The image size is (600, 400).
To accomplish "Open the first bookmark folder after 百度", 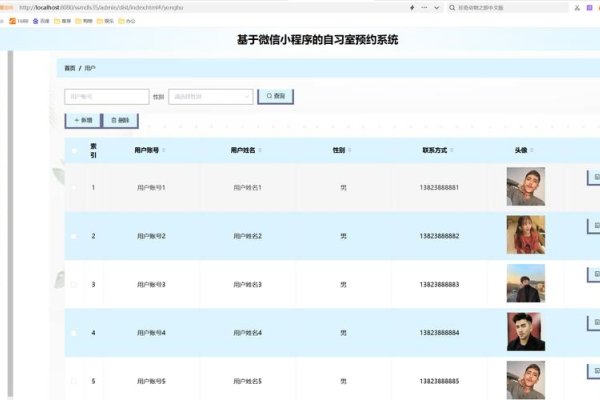I will coord(63,21).
